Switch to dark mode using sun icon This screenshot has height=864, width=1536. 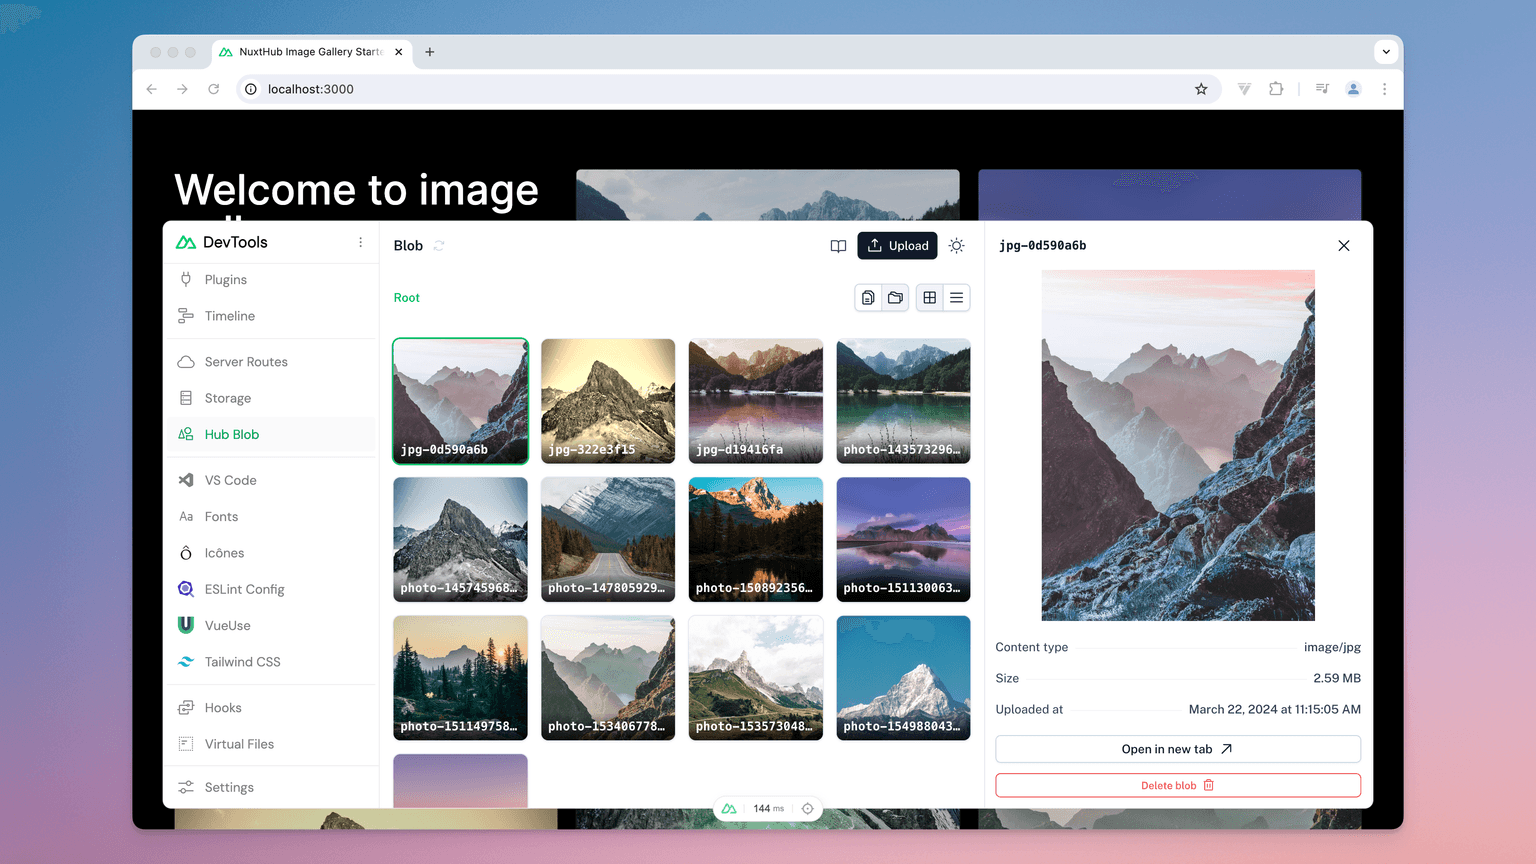point(956,246)
